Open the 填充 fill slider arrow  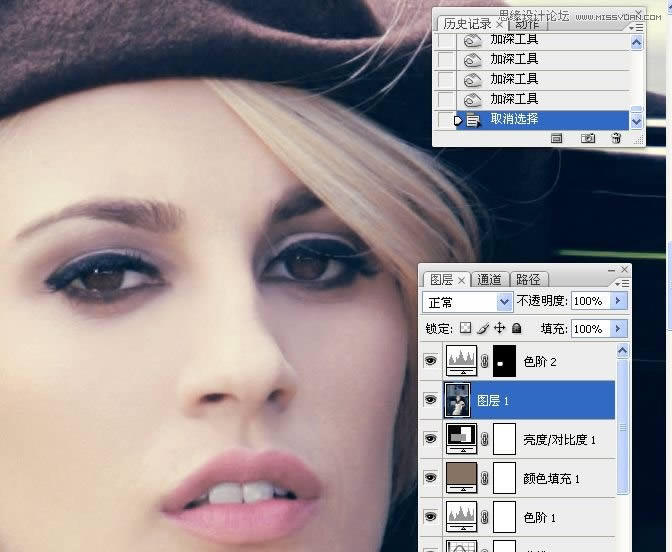[x=618, y=328]
